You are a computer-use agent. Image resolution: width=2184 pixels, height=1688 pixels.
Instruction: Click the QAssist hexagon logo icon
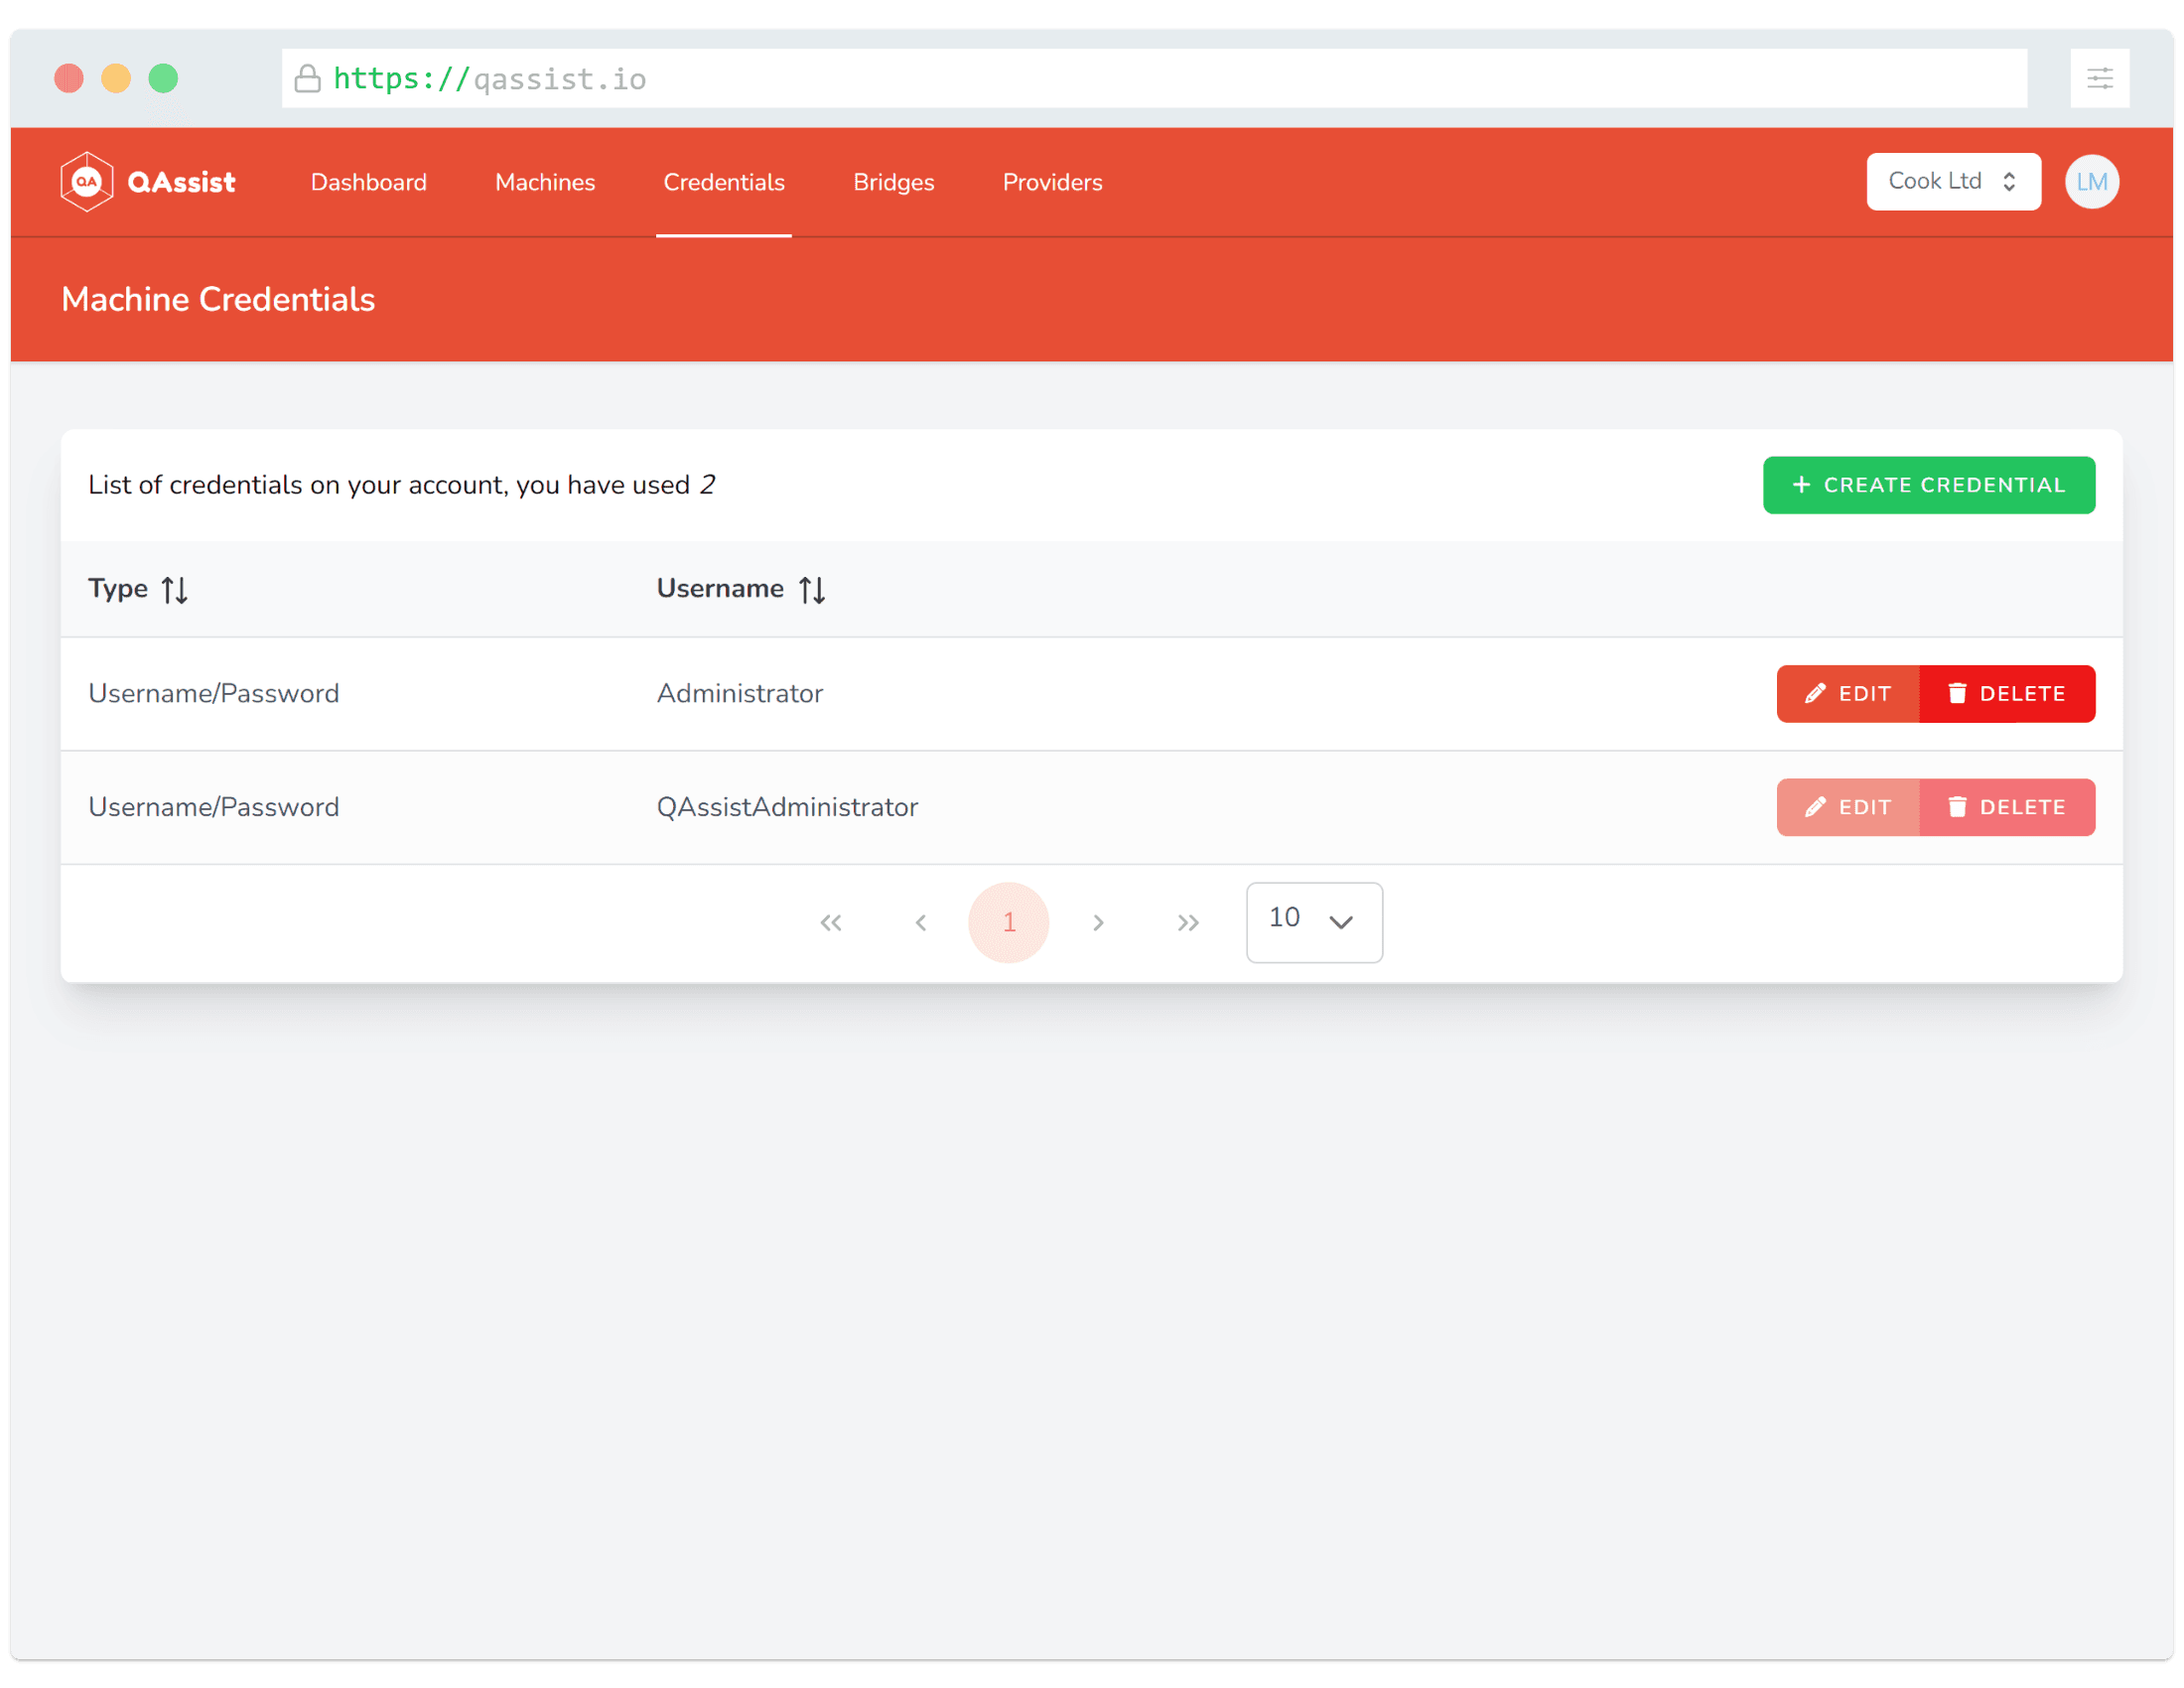[x=87, y=182]
